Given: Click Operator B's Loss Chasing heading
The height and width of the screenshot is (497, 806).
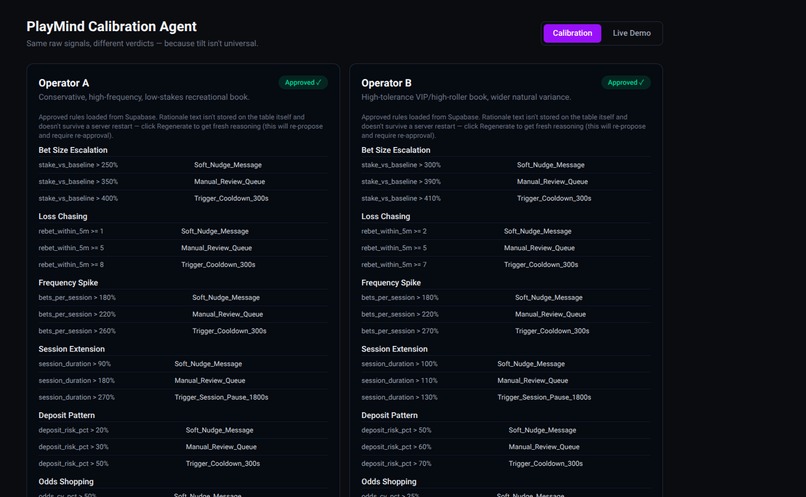Looking at the screenshot, I should point(386,216).
